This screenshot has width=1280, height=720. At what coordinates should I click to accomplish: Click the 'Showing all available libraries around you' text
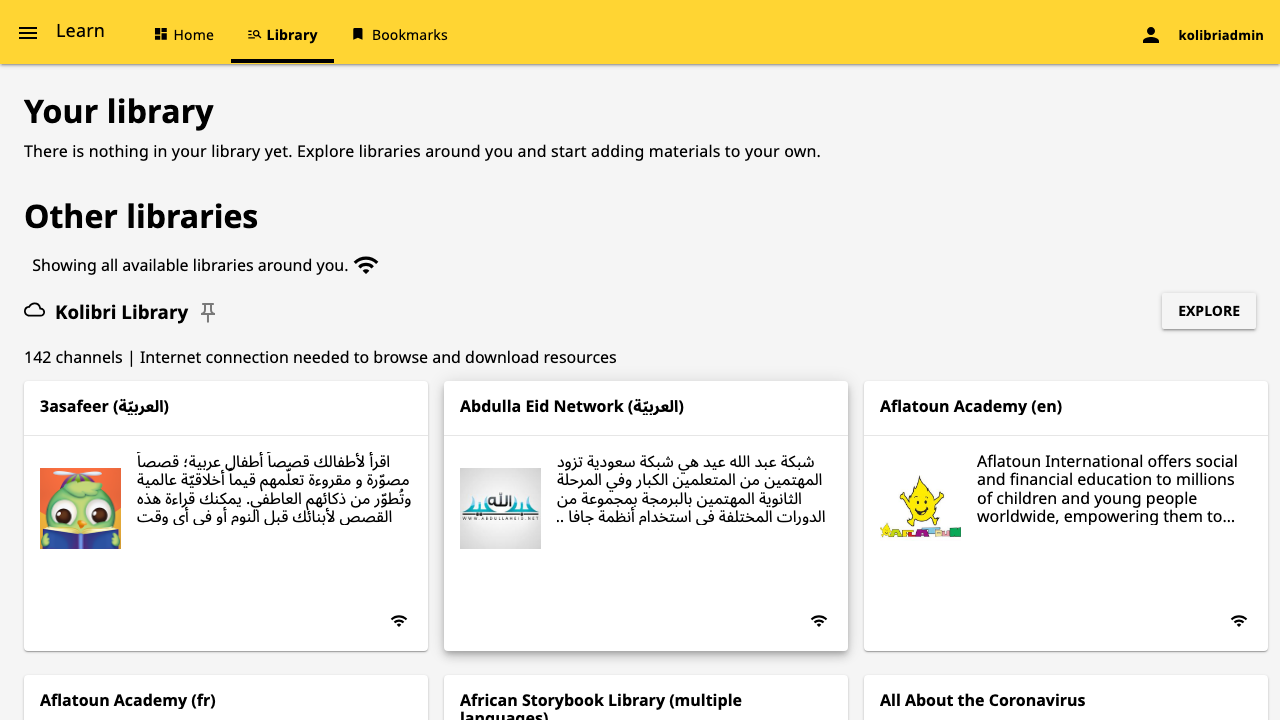[x=190, y=265]
